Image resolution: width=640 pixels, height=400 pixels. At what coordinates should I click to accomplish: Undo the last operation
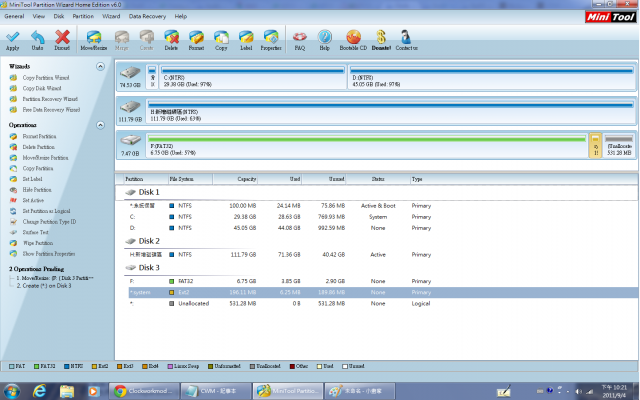point(38,40)
